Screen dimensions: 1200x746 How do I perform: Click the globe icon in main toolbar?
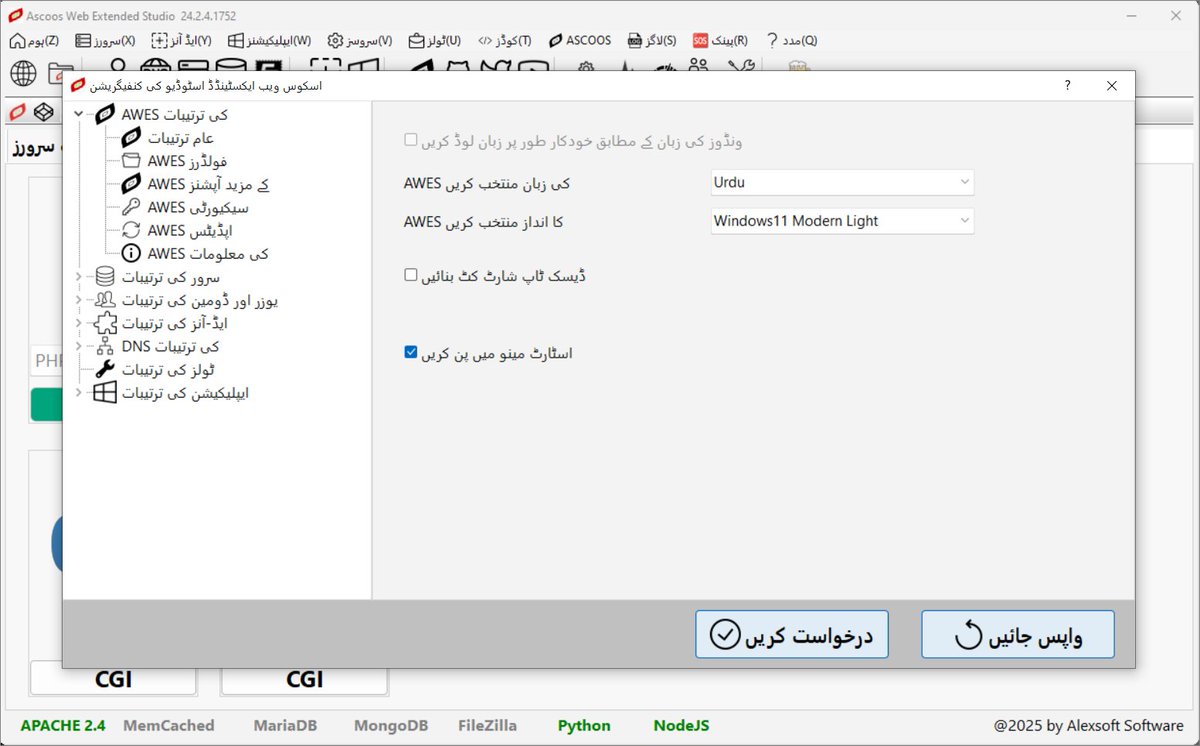tap(24, 72)
